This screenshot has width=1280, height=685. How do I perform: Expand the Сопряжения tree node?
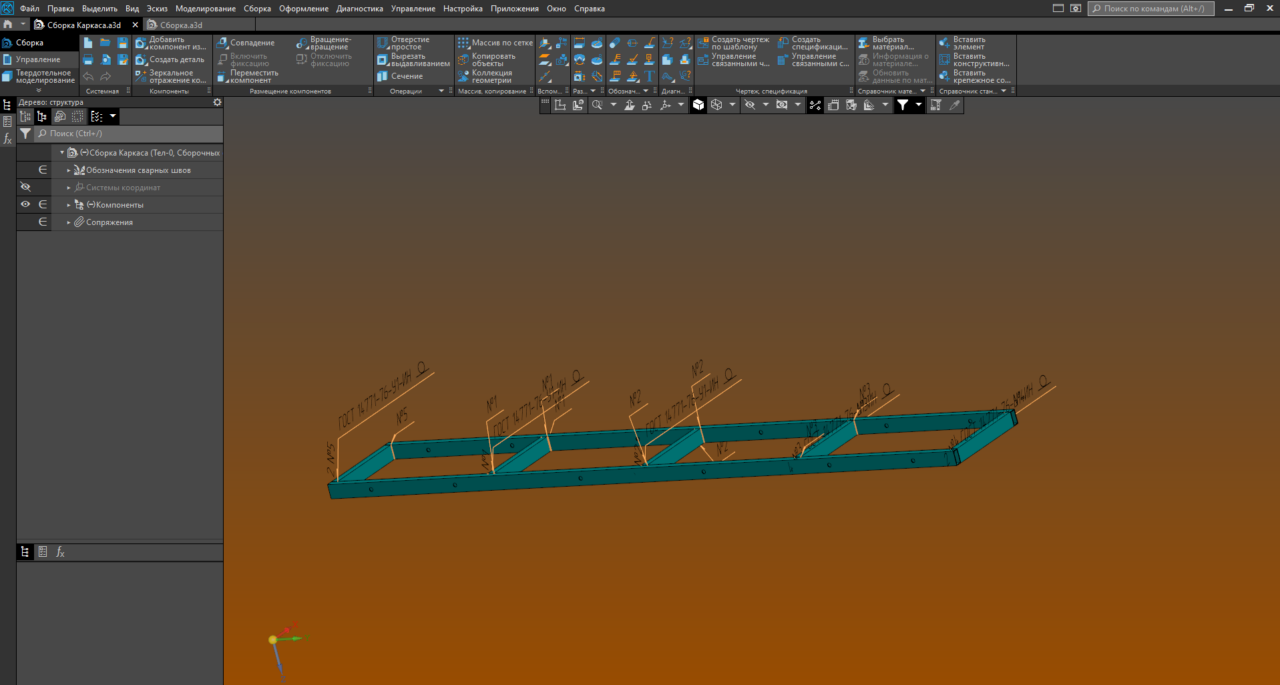pos(69,222)
